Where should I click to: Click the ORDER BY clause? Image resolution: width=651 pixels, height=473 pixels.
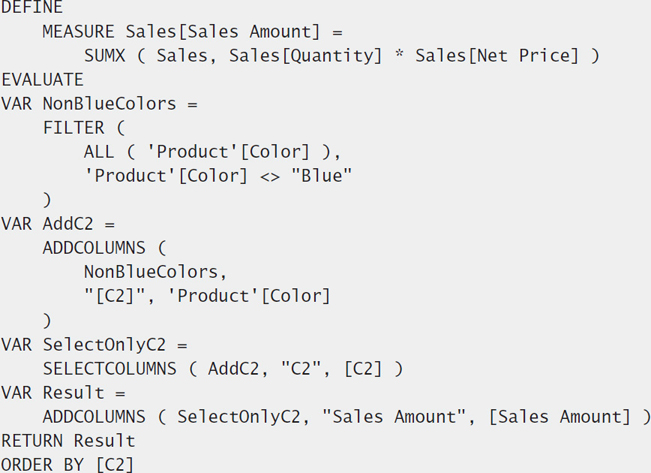(68, 465)
